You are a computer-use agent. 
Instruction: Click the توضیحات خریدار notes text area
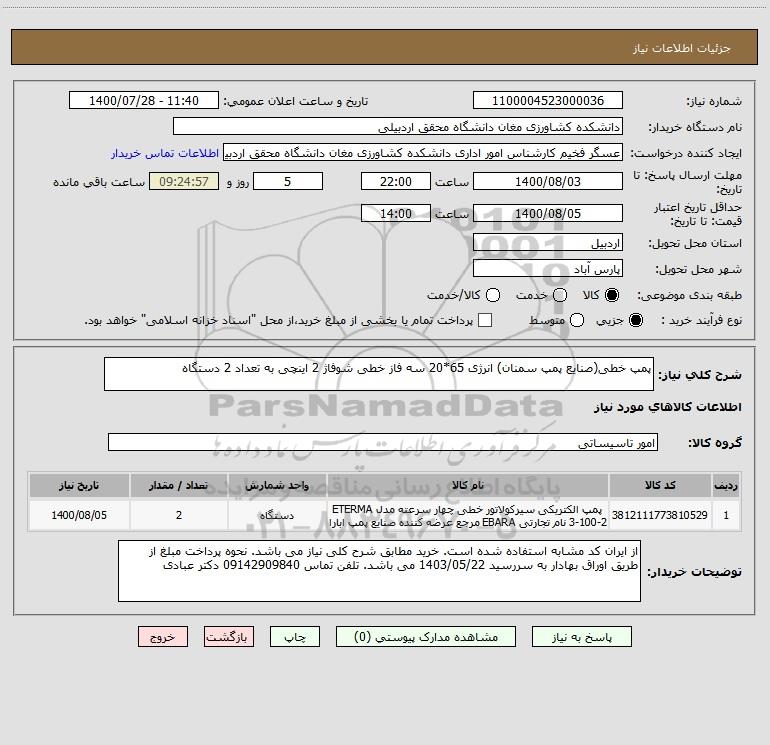(379, 571)
